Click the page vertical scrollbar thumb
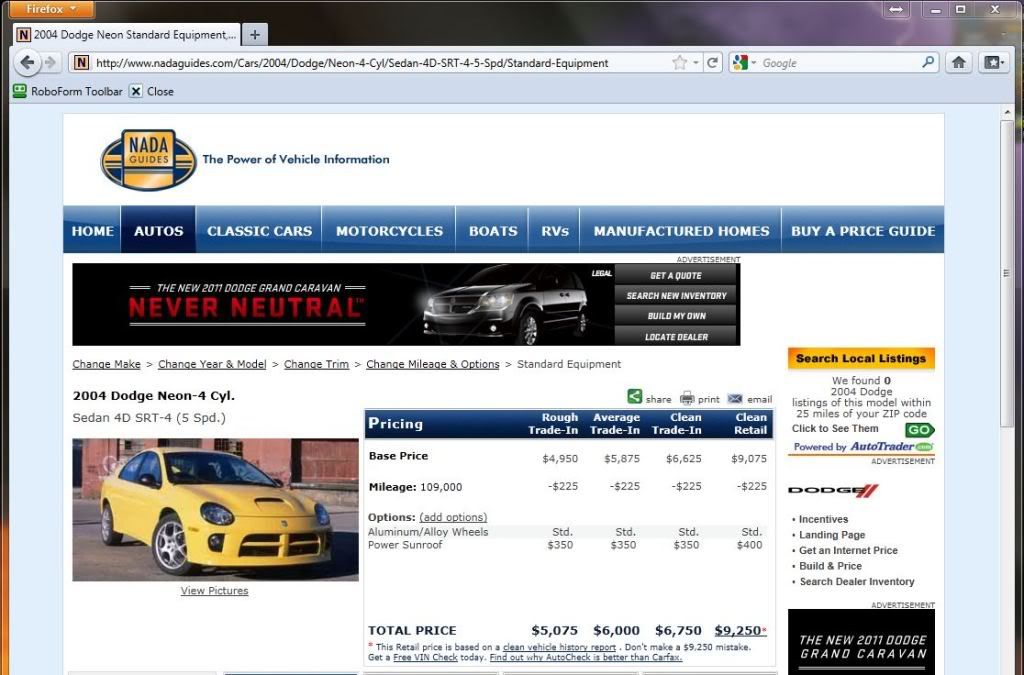Viewport: 1024px width, 675px height. click(1007, 272)
